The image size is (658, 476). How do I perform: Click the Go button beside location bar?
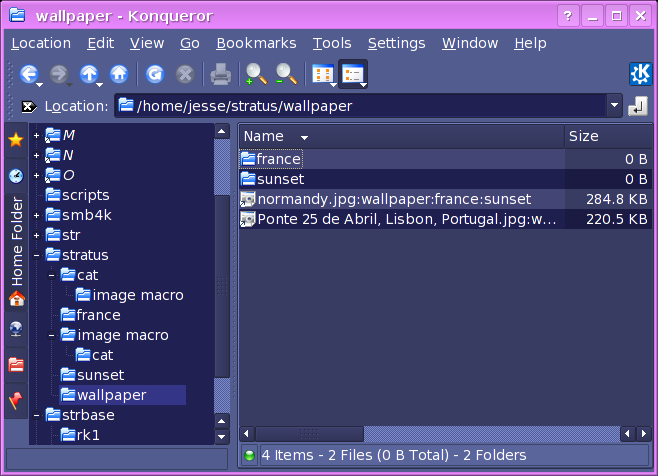point(638,106)
